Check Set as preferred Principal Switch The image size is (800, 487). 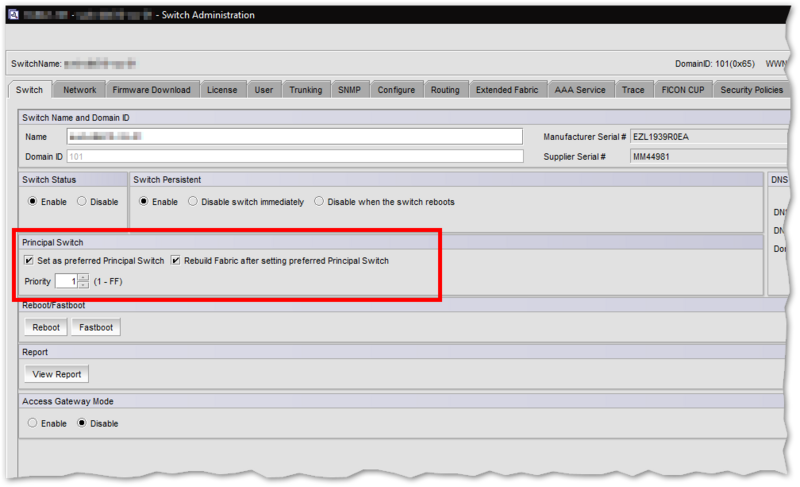click(29, 261)
